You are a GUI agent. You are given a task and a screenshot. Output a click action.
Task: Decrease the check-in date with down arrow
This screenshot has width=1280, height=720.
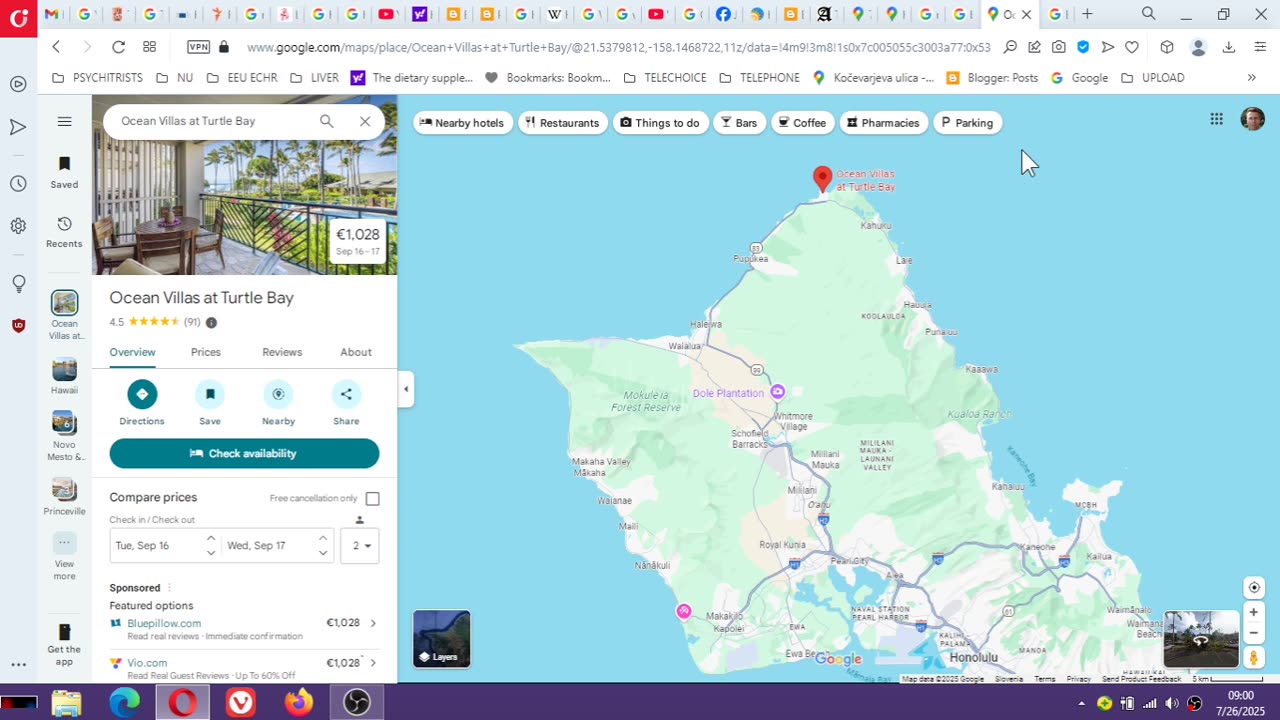211,552
